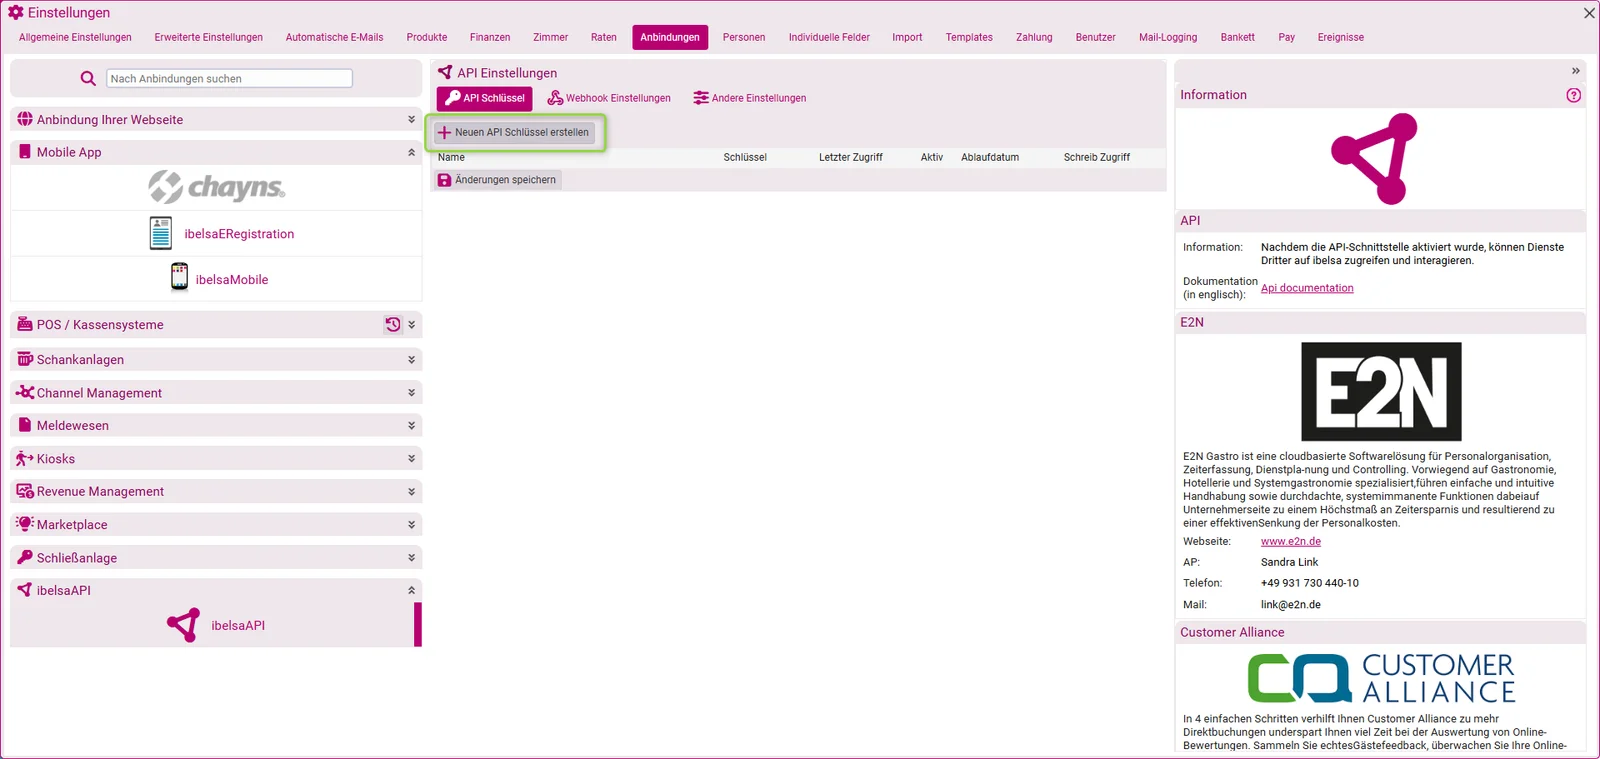Click the E2N logo image
The width and height of the screenshot is (1600, 759).
1381,391
